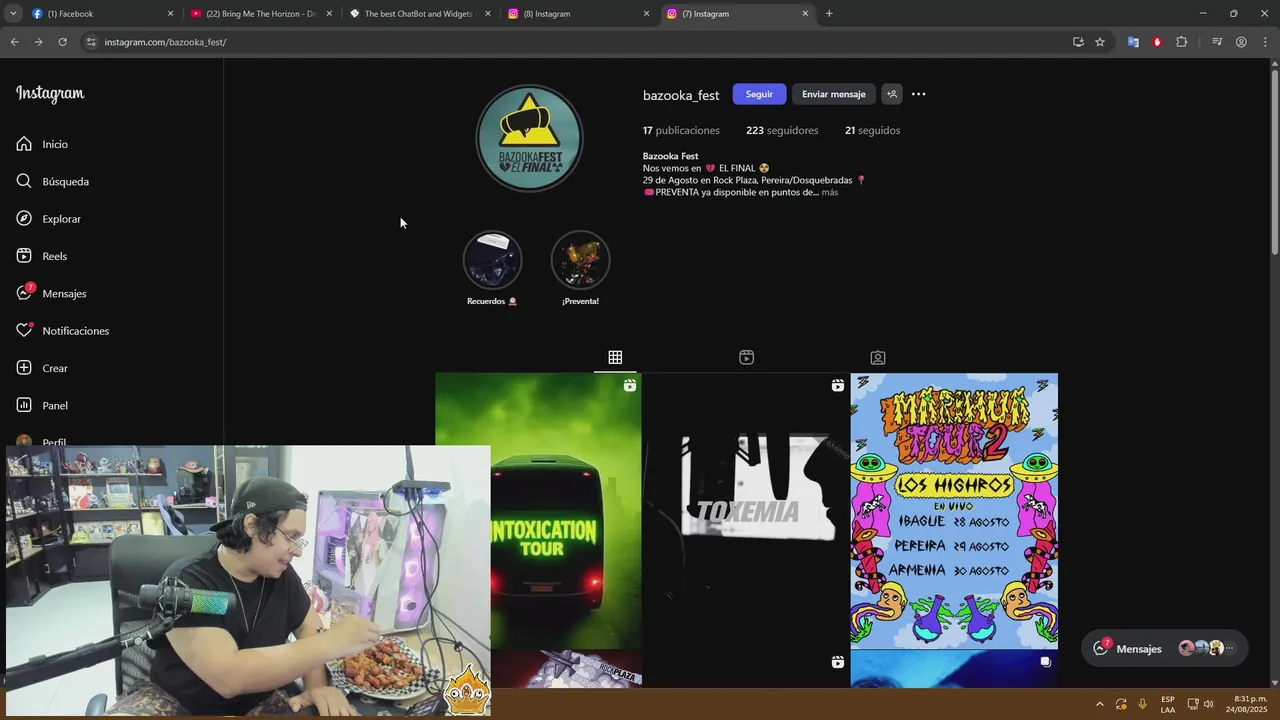Open the 21 seguidos list
1280x720 pixels.
coord(872,130)
